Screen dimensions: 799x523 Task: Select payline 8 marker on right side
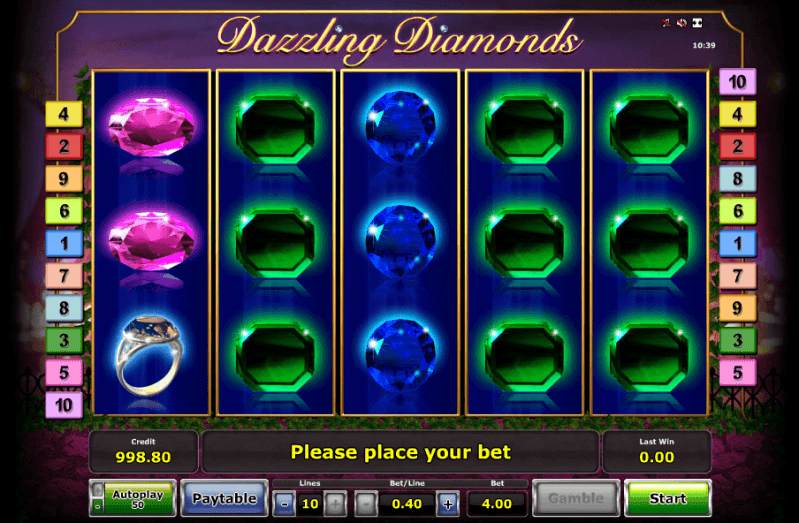737,178
